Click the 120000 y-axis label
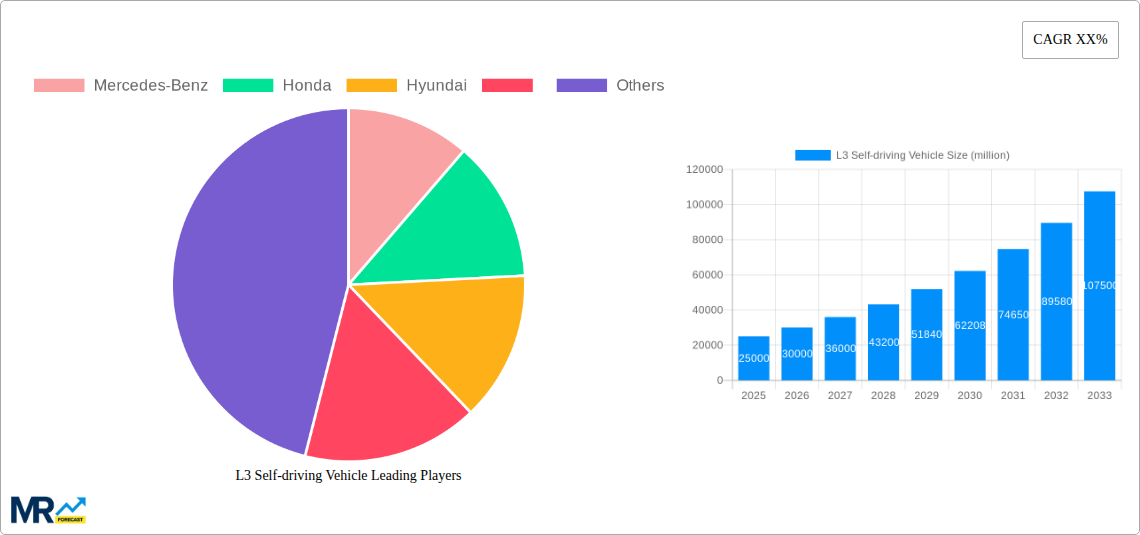The width and height of the screenshot is (1140, 535). (705, 169)
